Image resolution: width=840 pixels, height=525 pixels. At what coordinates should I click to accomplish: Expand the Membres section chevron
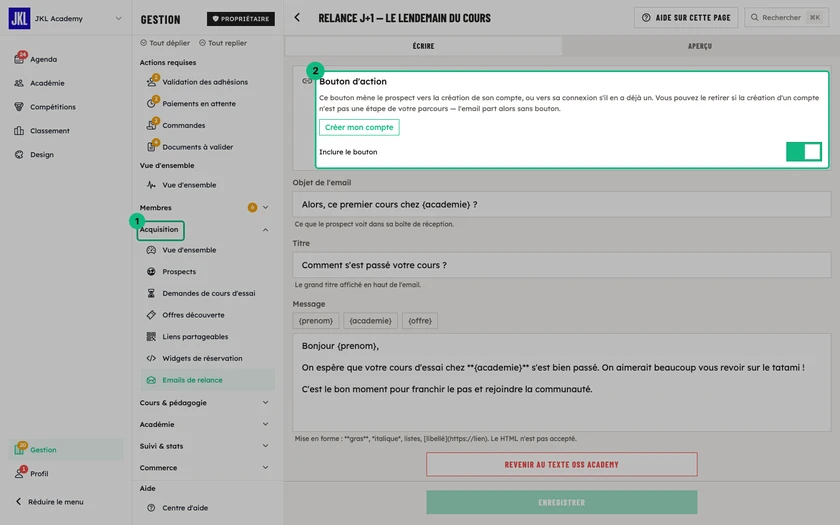265,207
